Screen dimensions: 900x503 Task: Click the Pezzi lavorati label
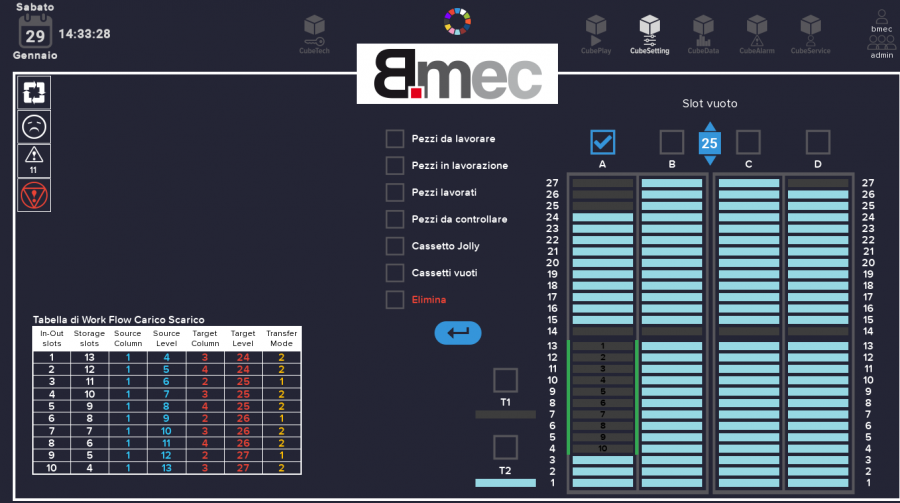coord(444,192)
